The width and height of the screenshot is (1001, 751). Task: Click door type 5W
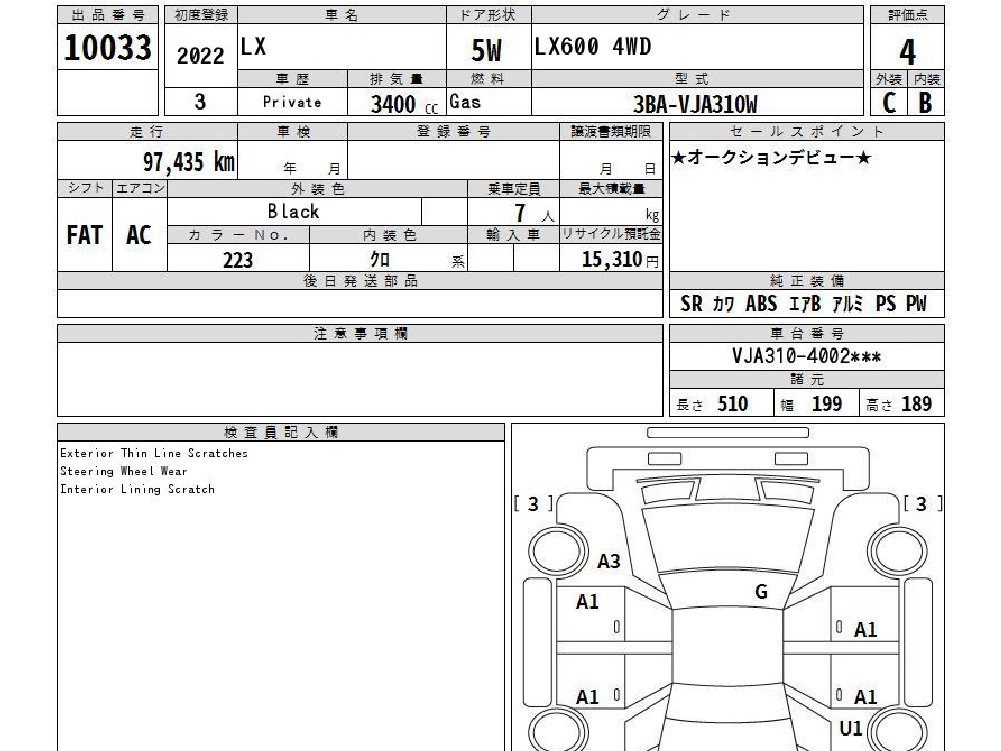[486, 51]
